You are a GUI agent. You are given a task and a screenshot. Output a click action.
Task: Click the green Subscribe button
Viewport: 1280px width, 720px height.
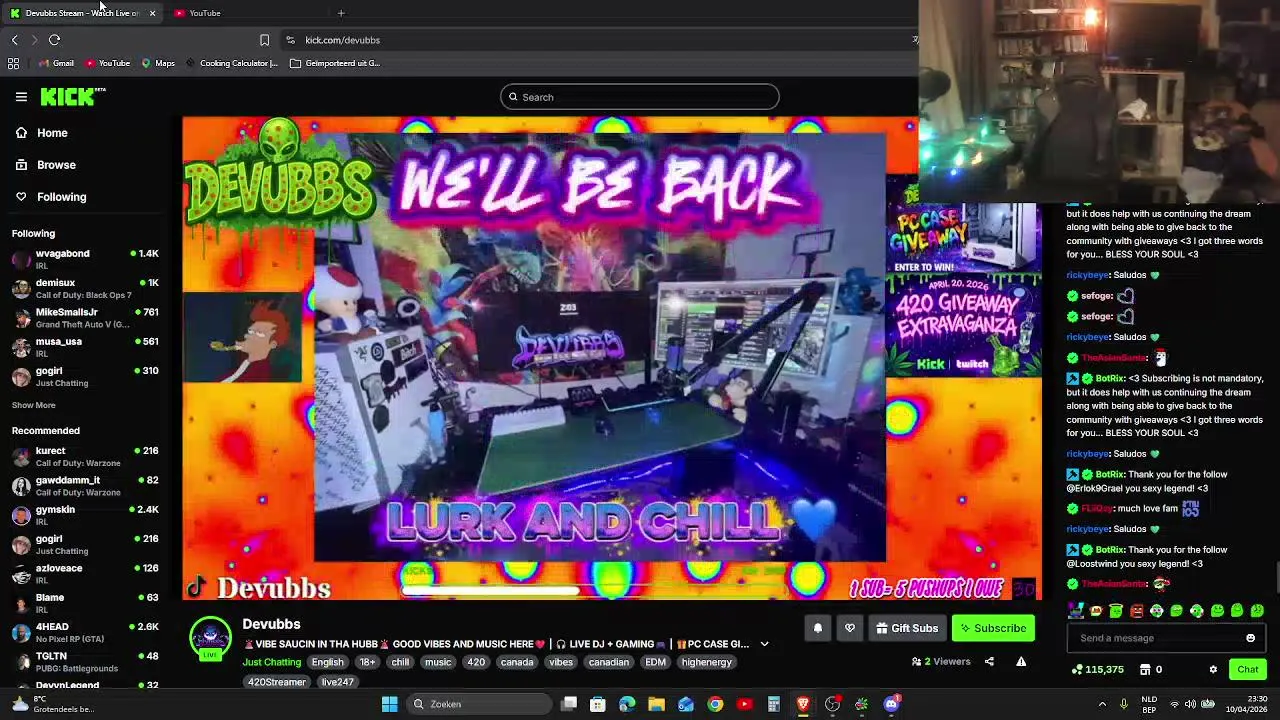pyautogui.click(x=993, y=628)
